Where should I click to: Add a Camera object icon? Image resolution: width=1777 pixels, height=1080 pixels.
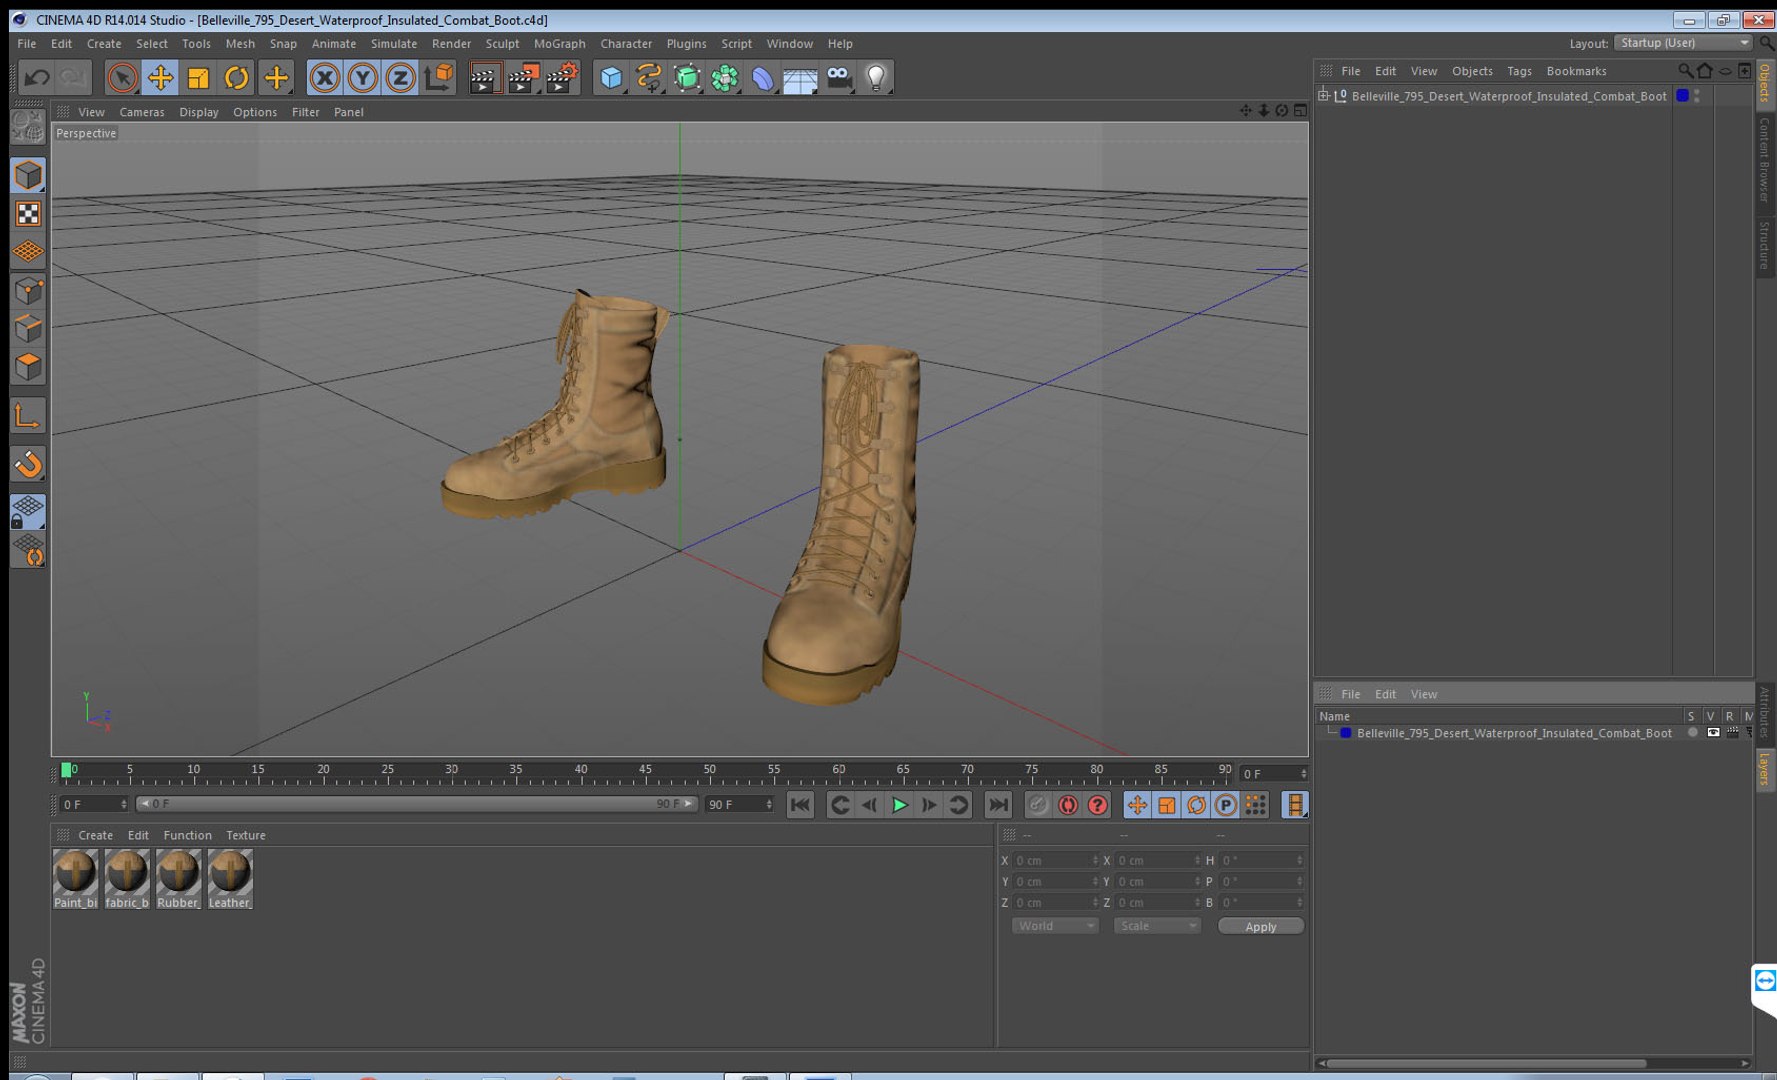pos(838,77)
